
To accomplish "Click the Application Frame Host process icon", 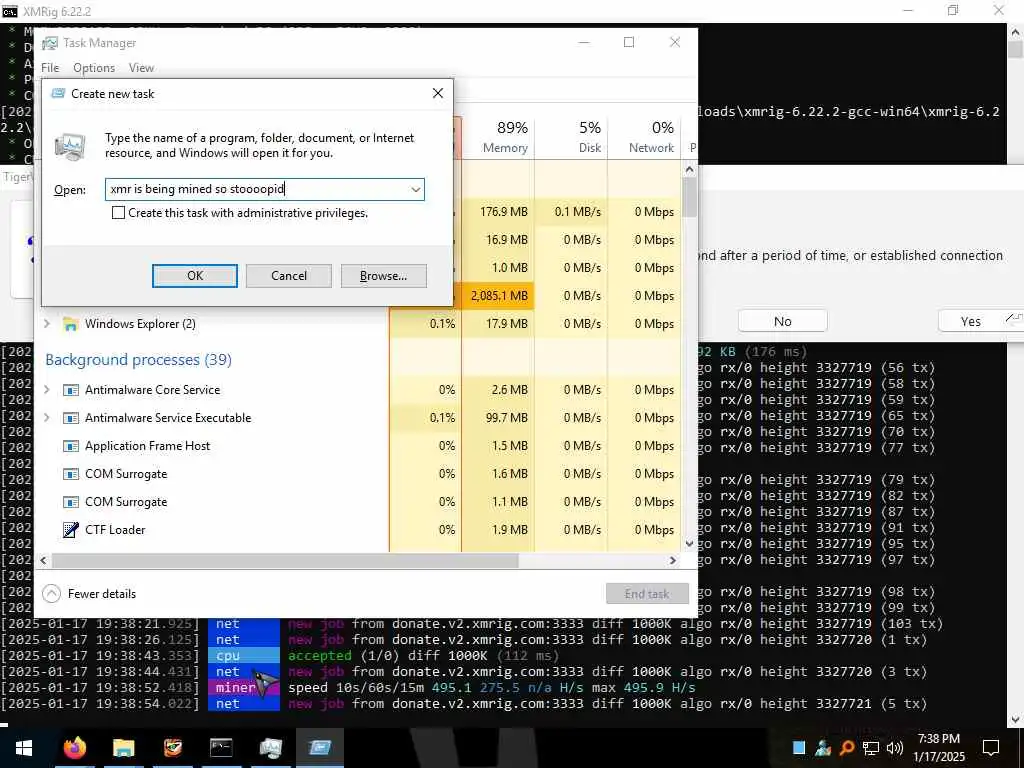I will 71,446.
